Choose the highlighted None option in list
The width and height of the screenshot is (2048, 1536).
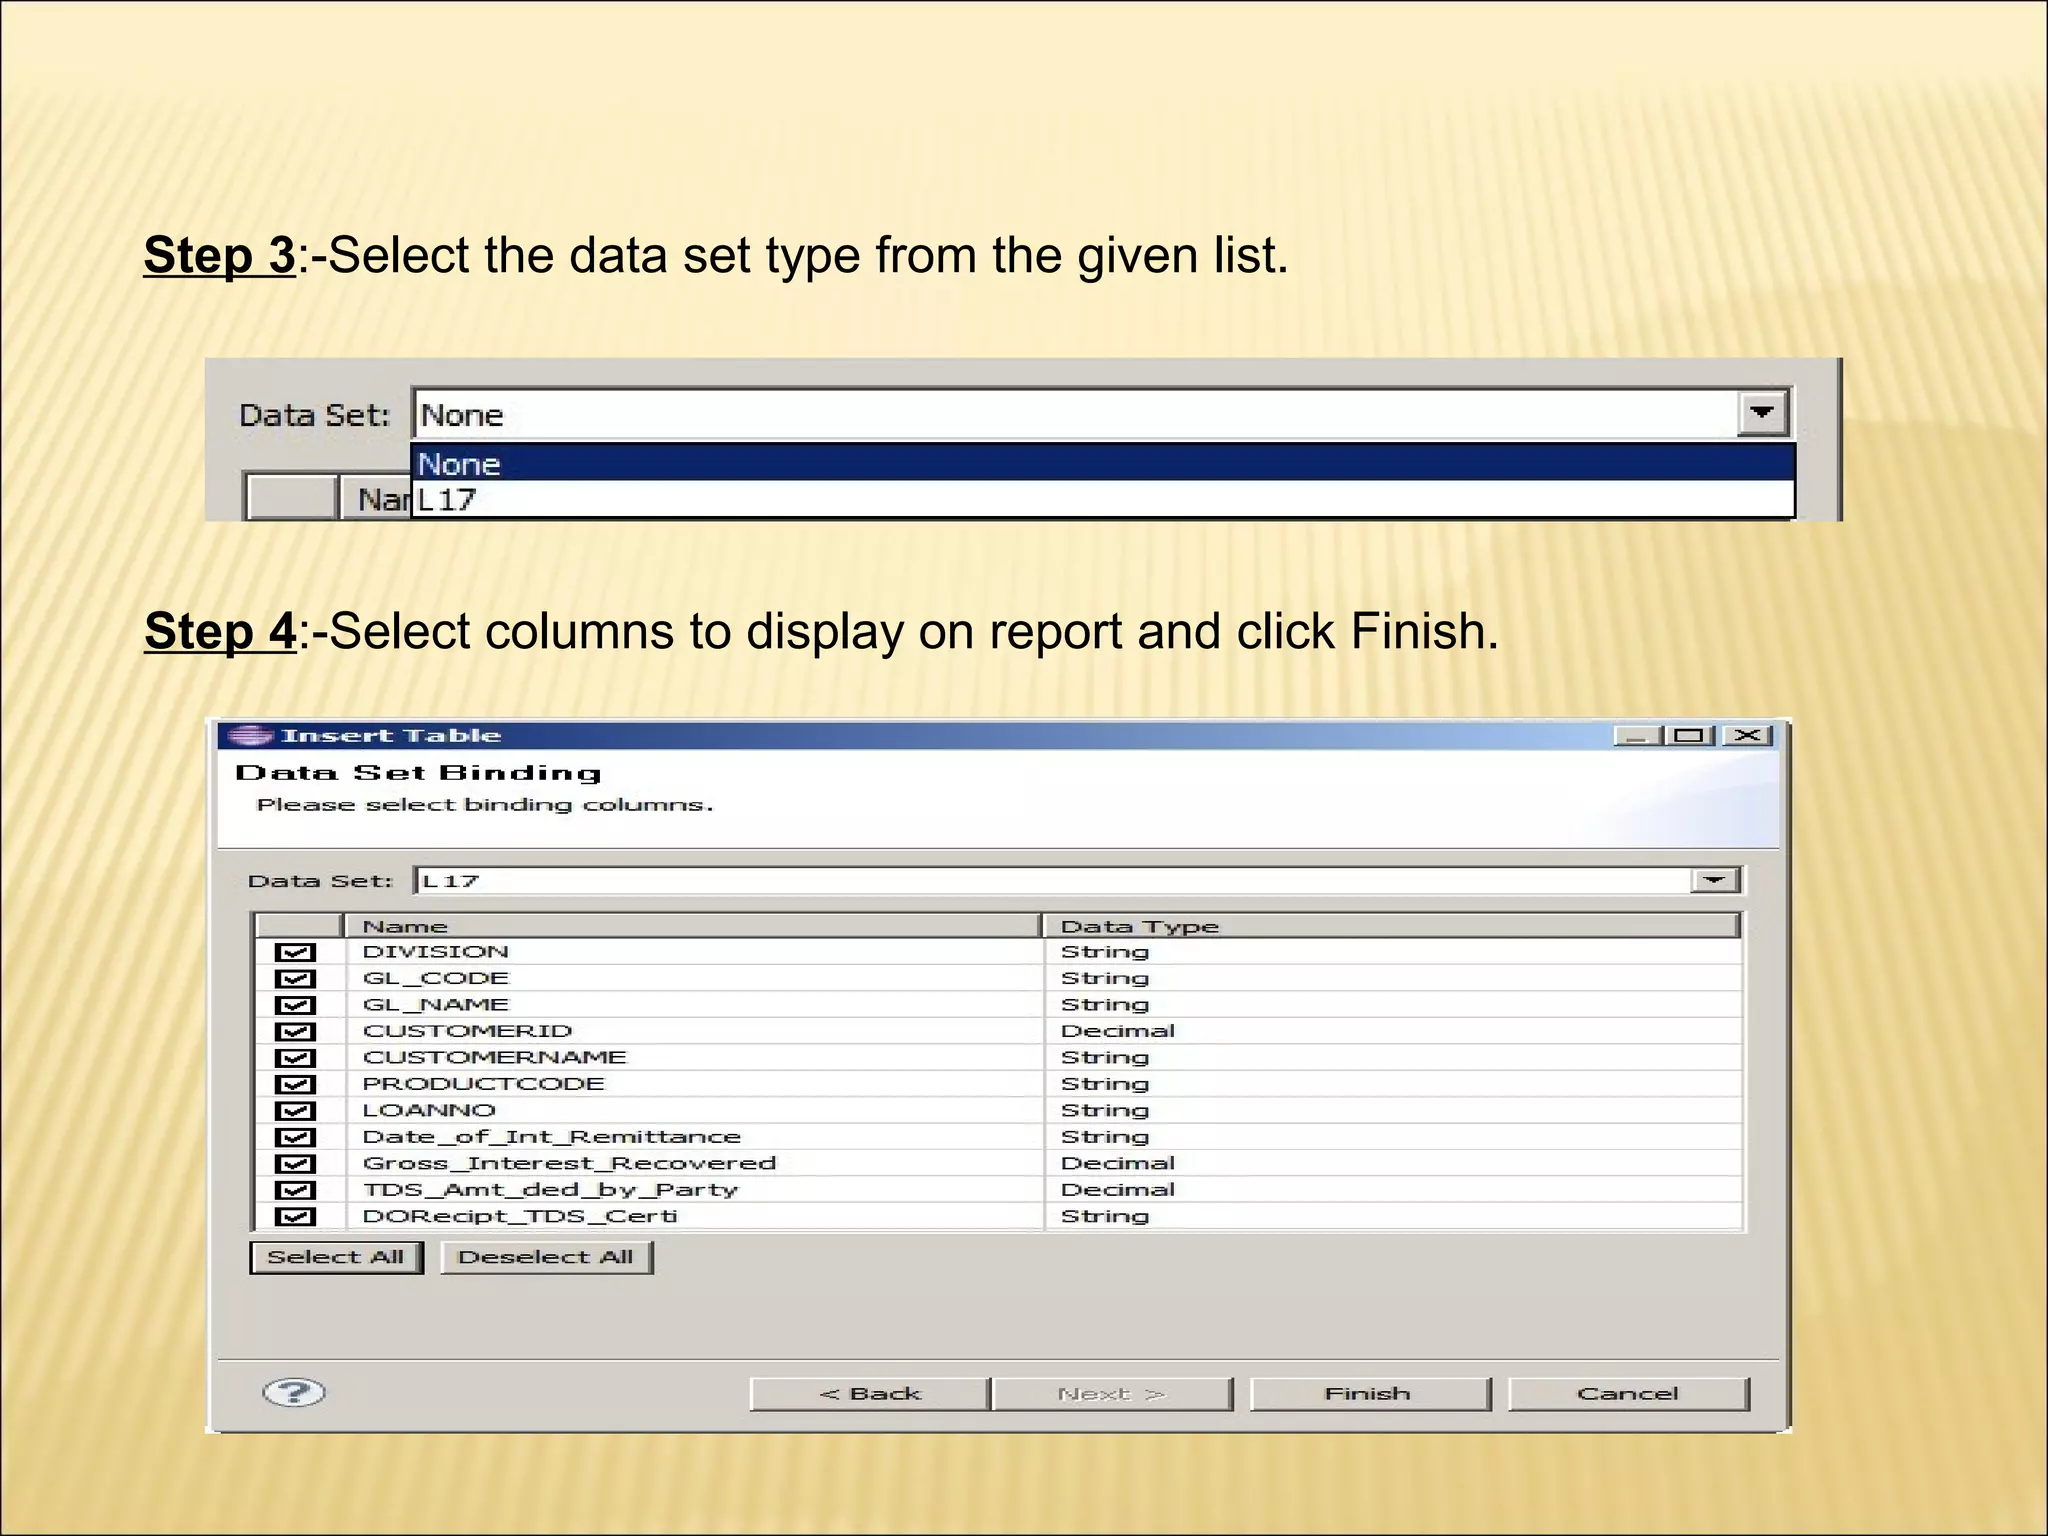(1103, 463)
